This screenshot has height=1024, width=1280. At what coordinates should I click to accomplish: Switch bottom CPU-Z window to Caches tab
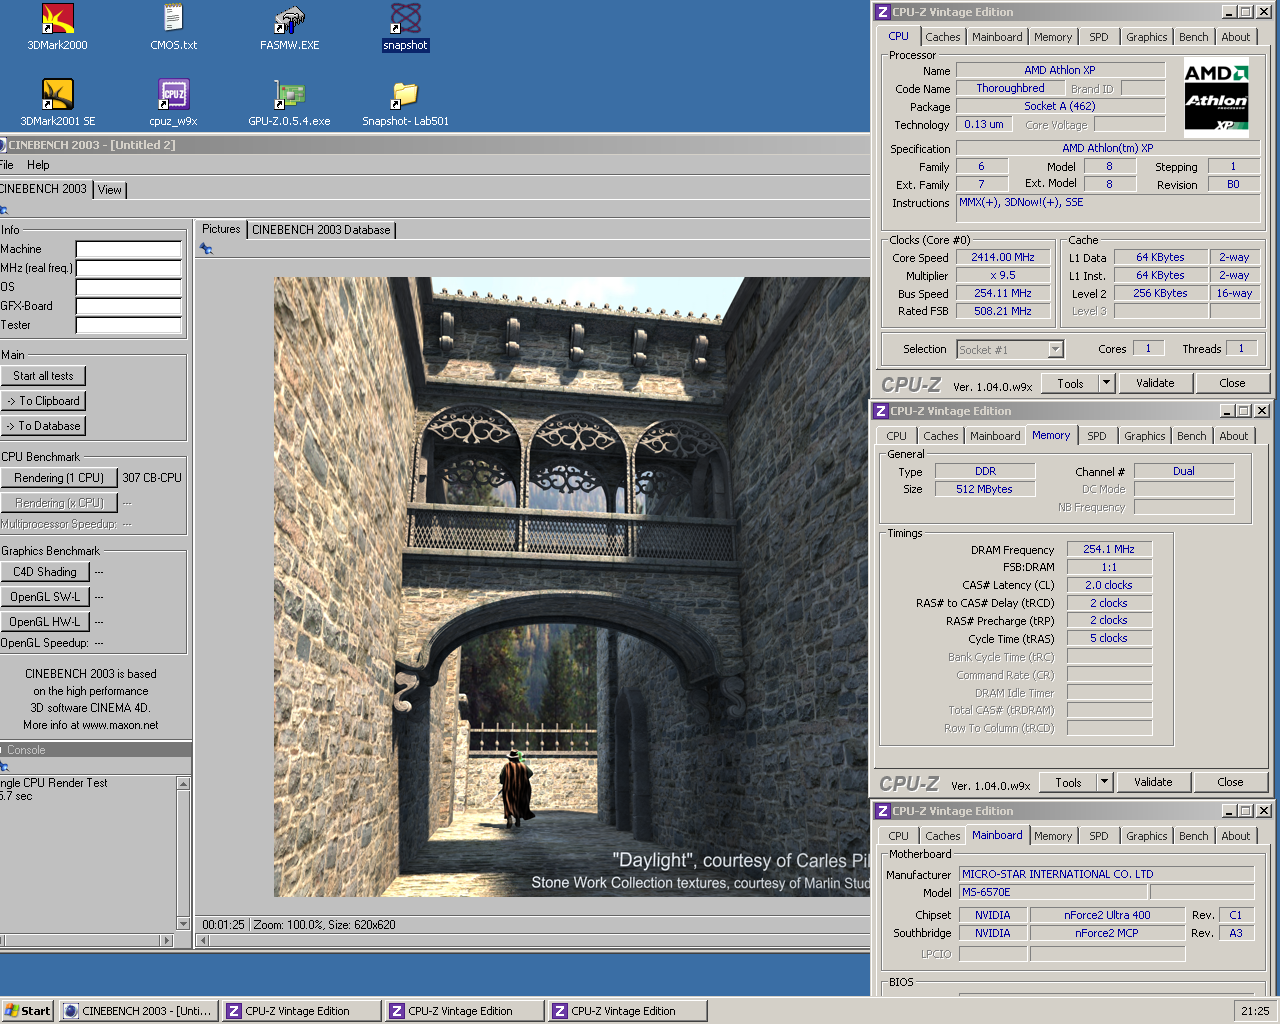pyautogui.click(x=942, y=836)
